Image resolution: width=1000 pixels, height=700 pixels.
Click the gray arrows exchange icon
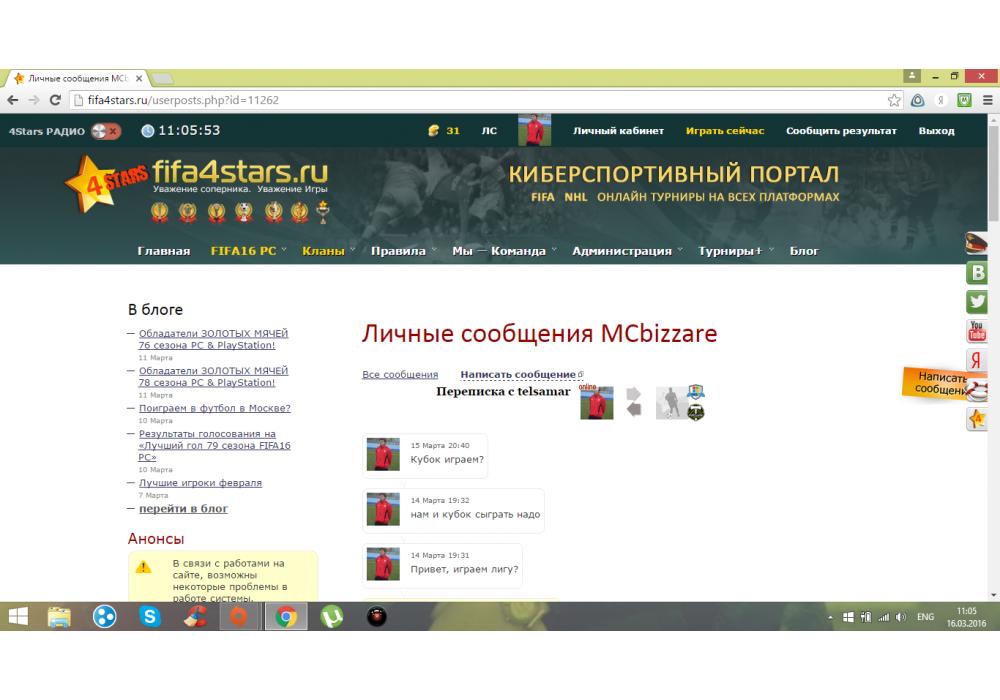click(634, 402)
